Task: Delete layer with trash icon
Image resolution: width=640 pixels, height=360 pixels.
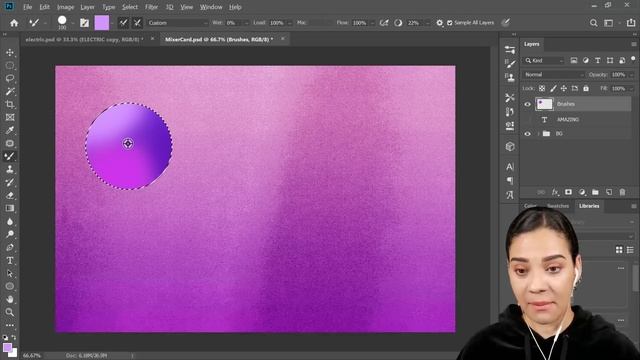Action: (622, 192)
